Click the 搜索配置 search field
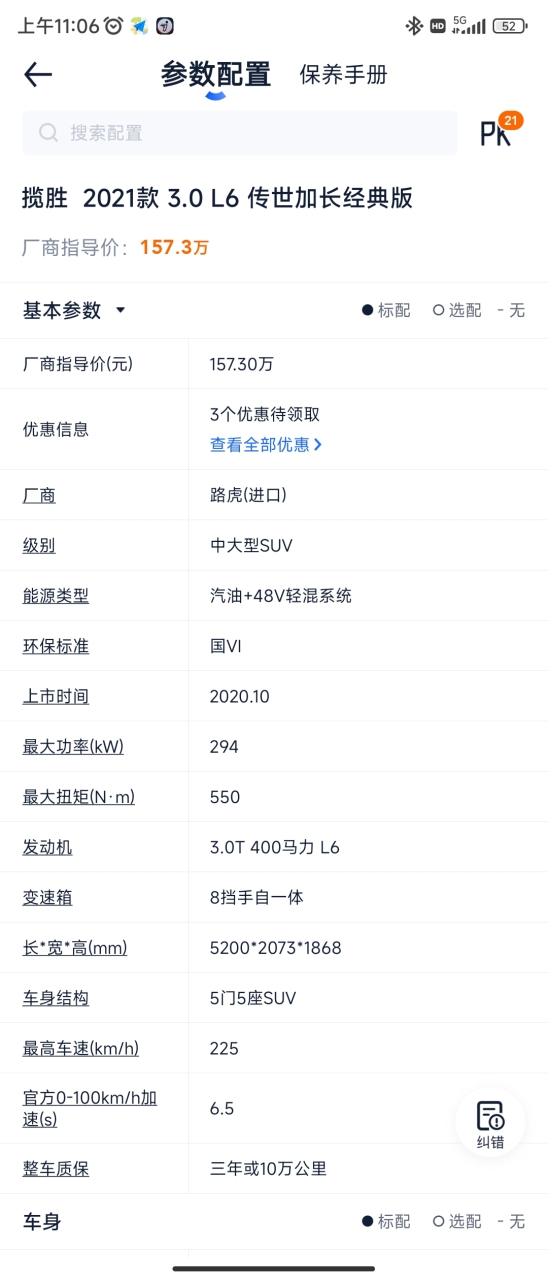 [x=240, y=133]
